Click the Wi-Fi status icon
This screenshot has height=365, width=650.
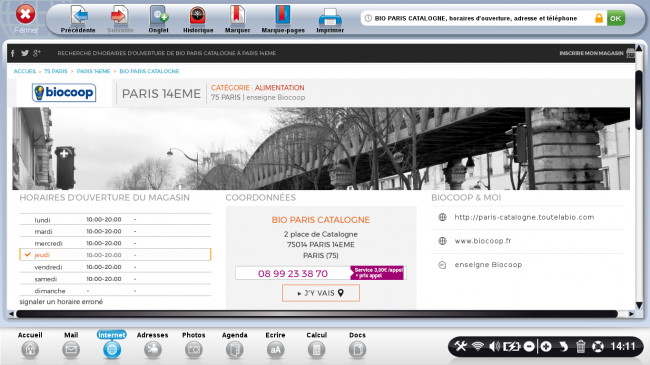tap(478, 346)
